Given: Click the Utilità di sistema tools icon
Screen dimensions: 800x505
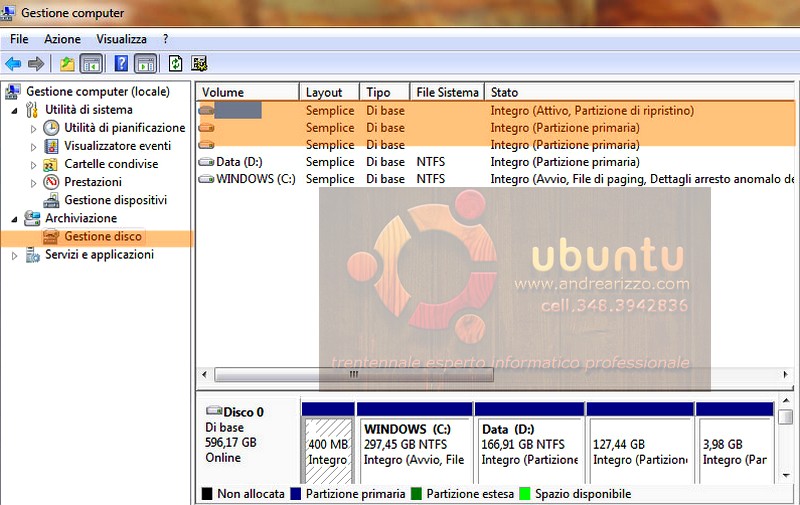Looking at the screenshot, I should coord(32,109).
